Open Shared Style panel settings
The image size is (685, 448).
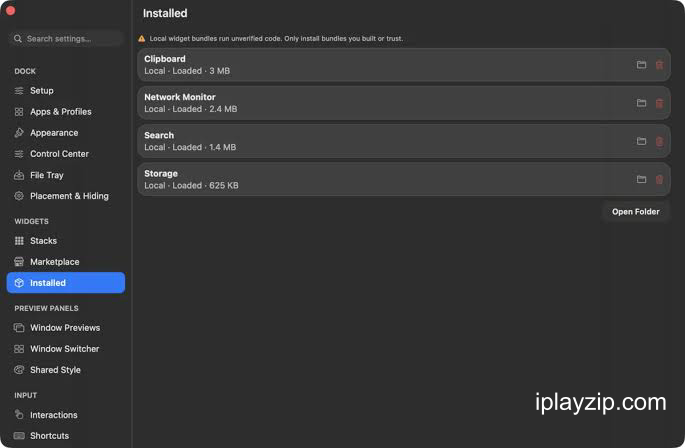66,370
